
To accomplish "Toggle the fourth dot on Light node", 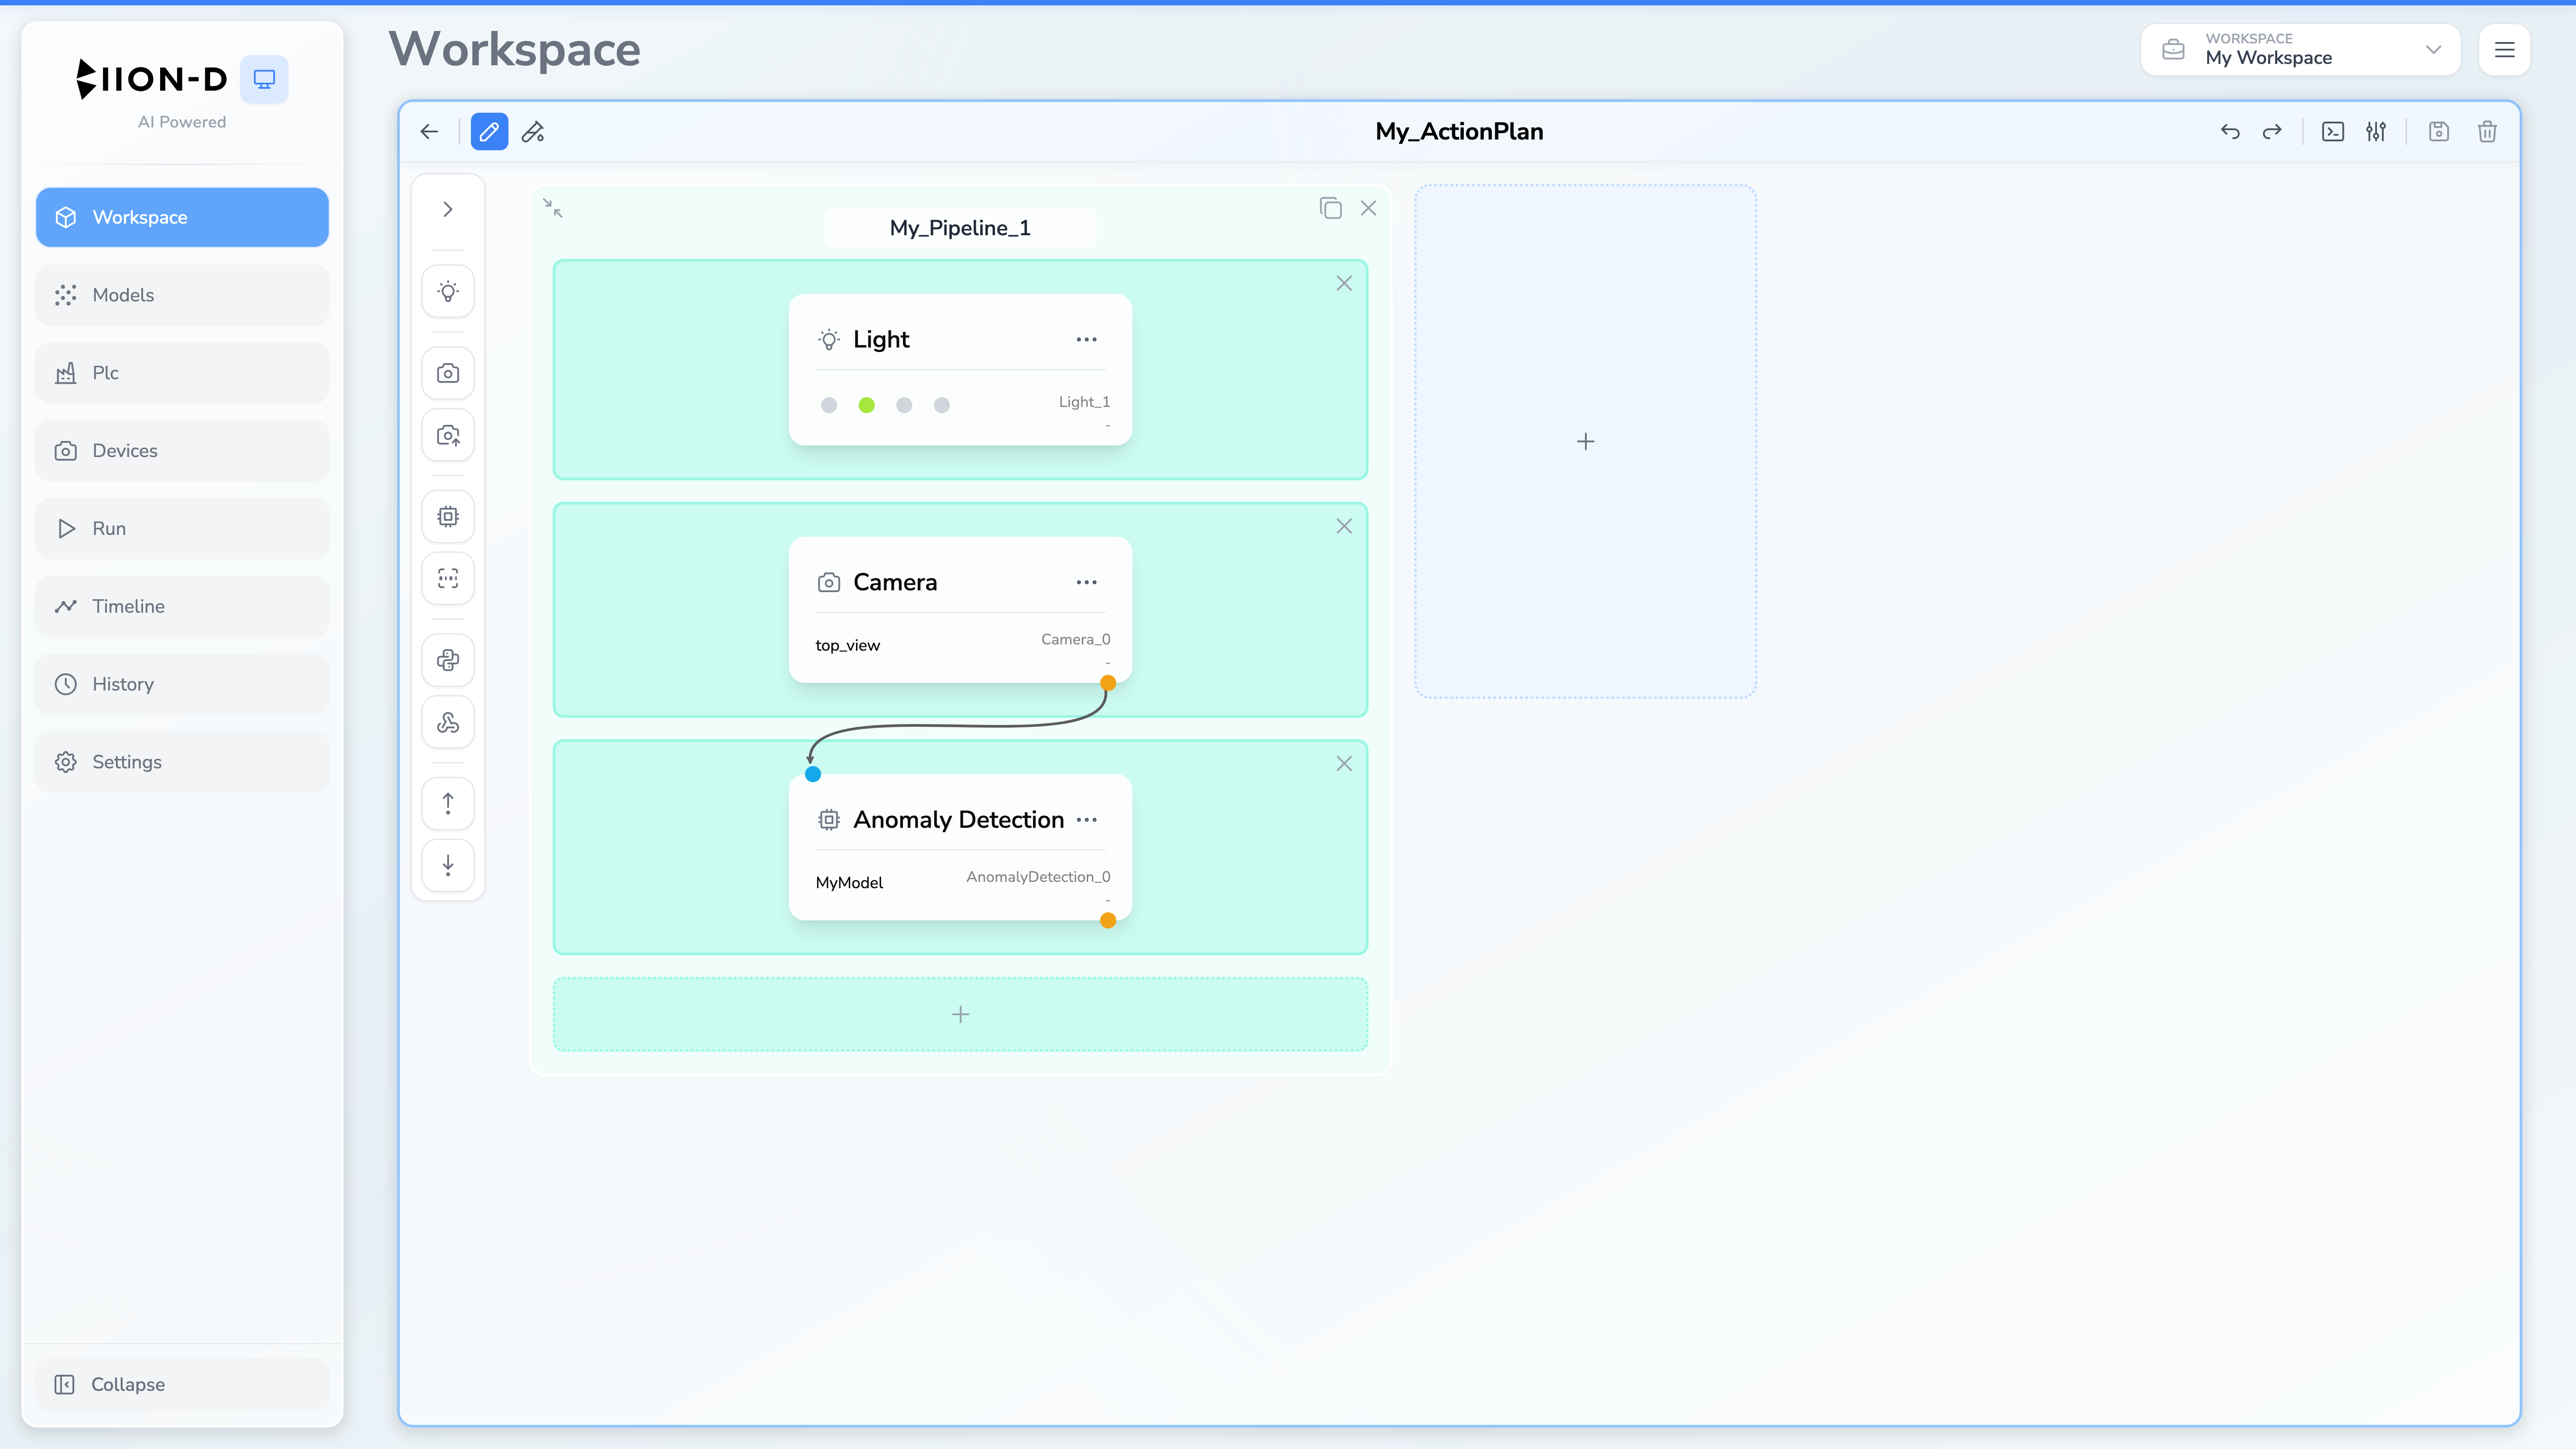I will pyautogui.click(x=941, y=405).
